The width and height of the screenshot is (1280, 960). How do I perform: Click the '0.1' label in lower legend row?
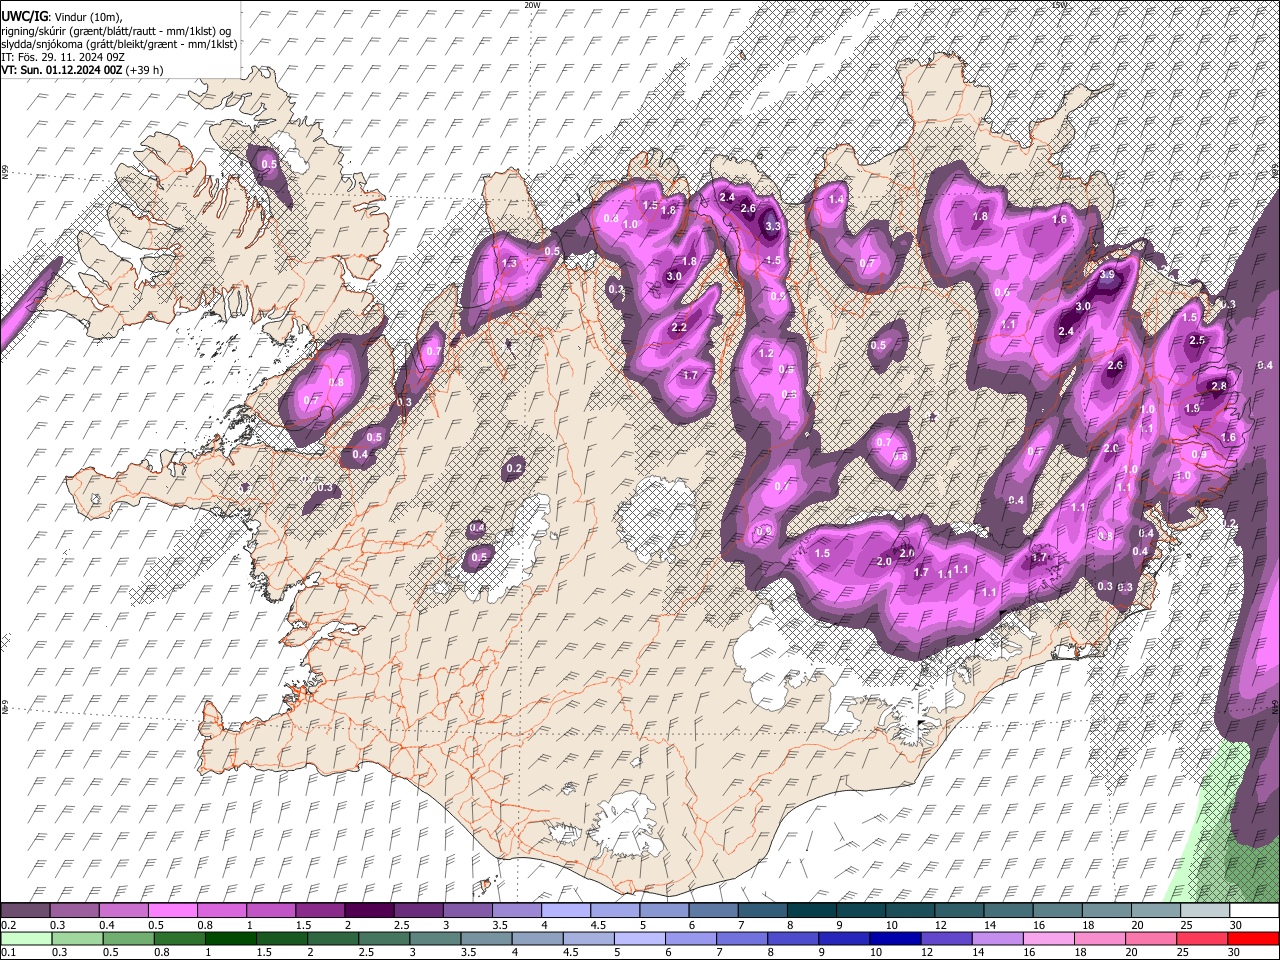[x=8, y=952]
